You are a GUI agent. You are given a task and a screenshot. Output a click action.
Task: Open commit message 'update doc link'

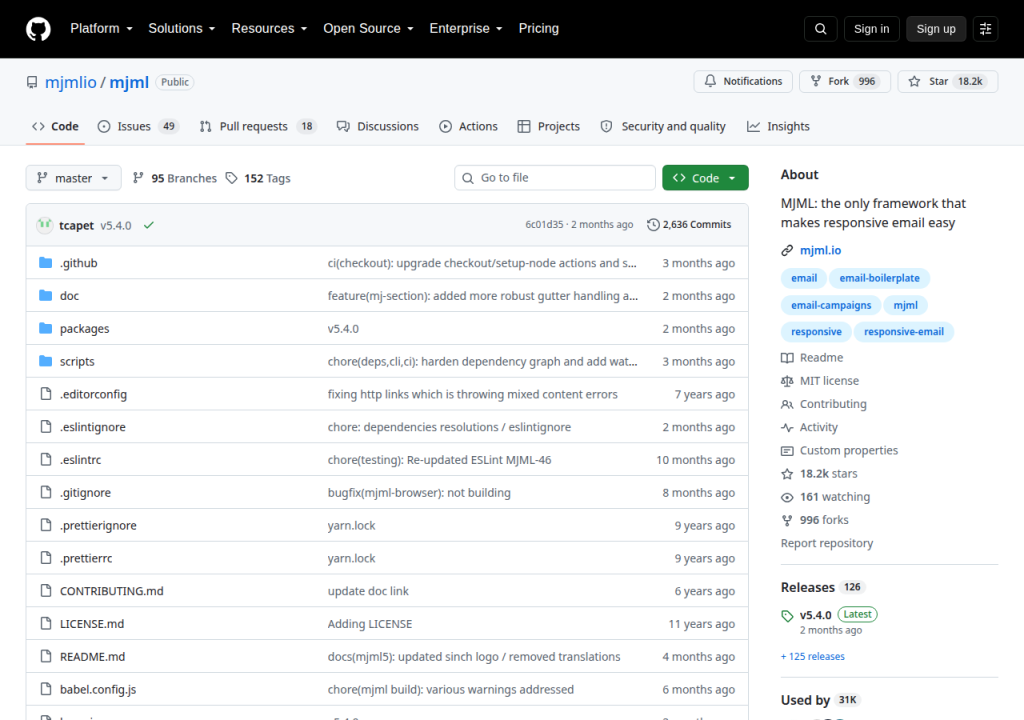click(x=368, y=591)
